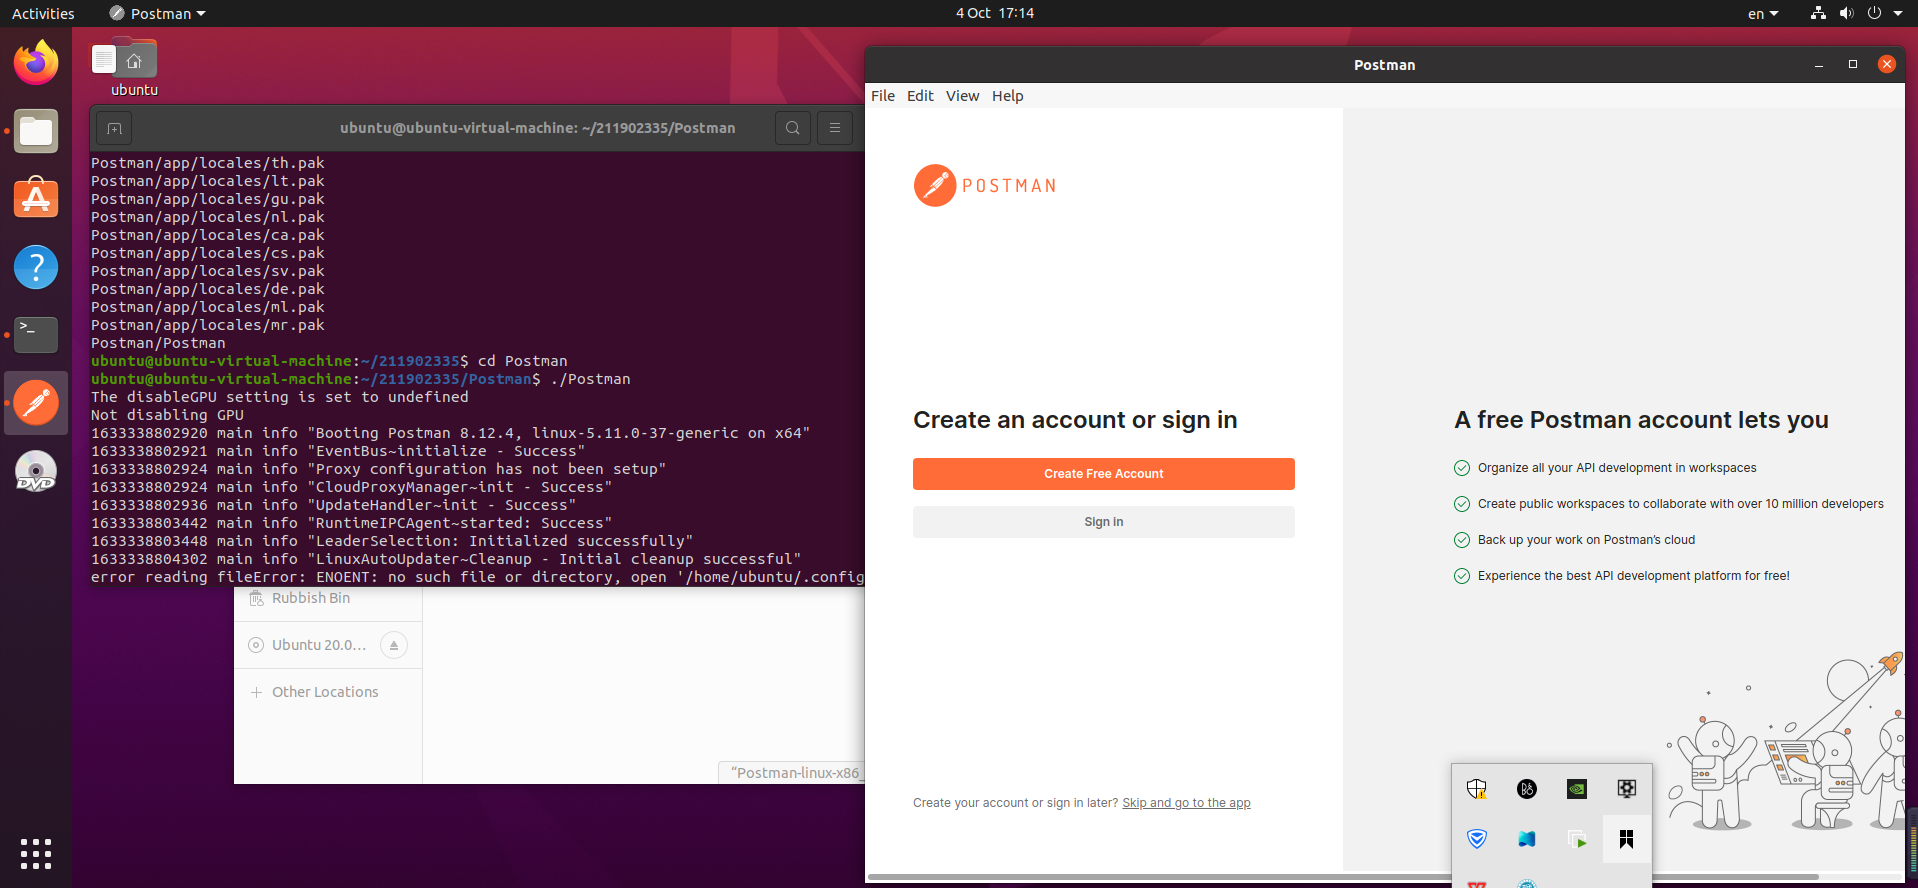The width and height of the screenshot is (1918, 888).
Task: Open the Help icon in the dock
Action: [36, 267]
